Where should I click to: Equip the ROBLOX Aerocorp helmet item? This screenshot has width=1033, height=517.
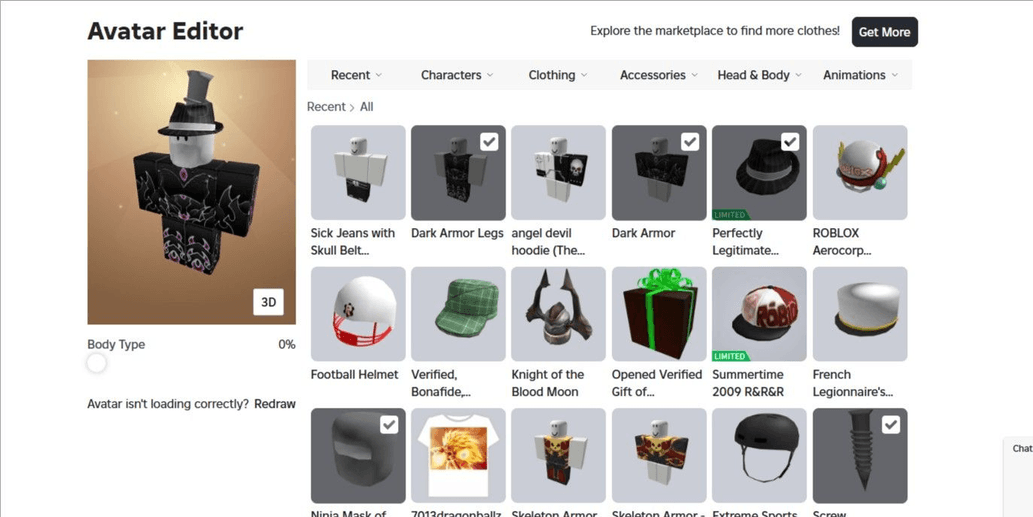coord(860,173)
